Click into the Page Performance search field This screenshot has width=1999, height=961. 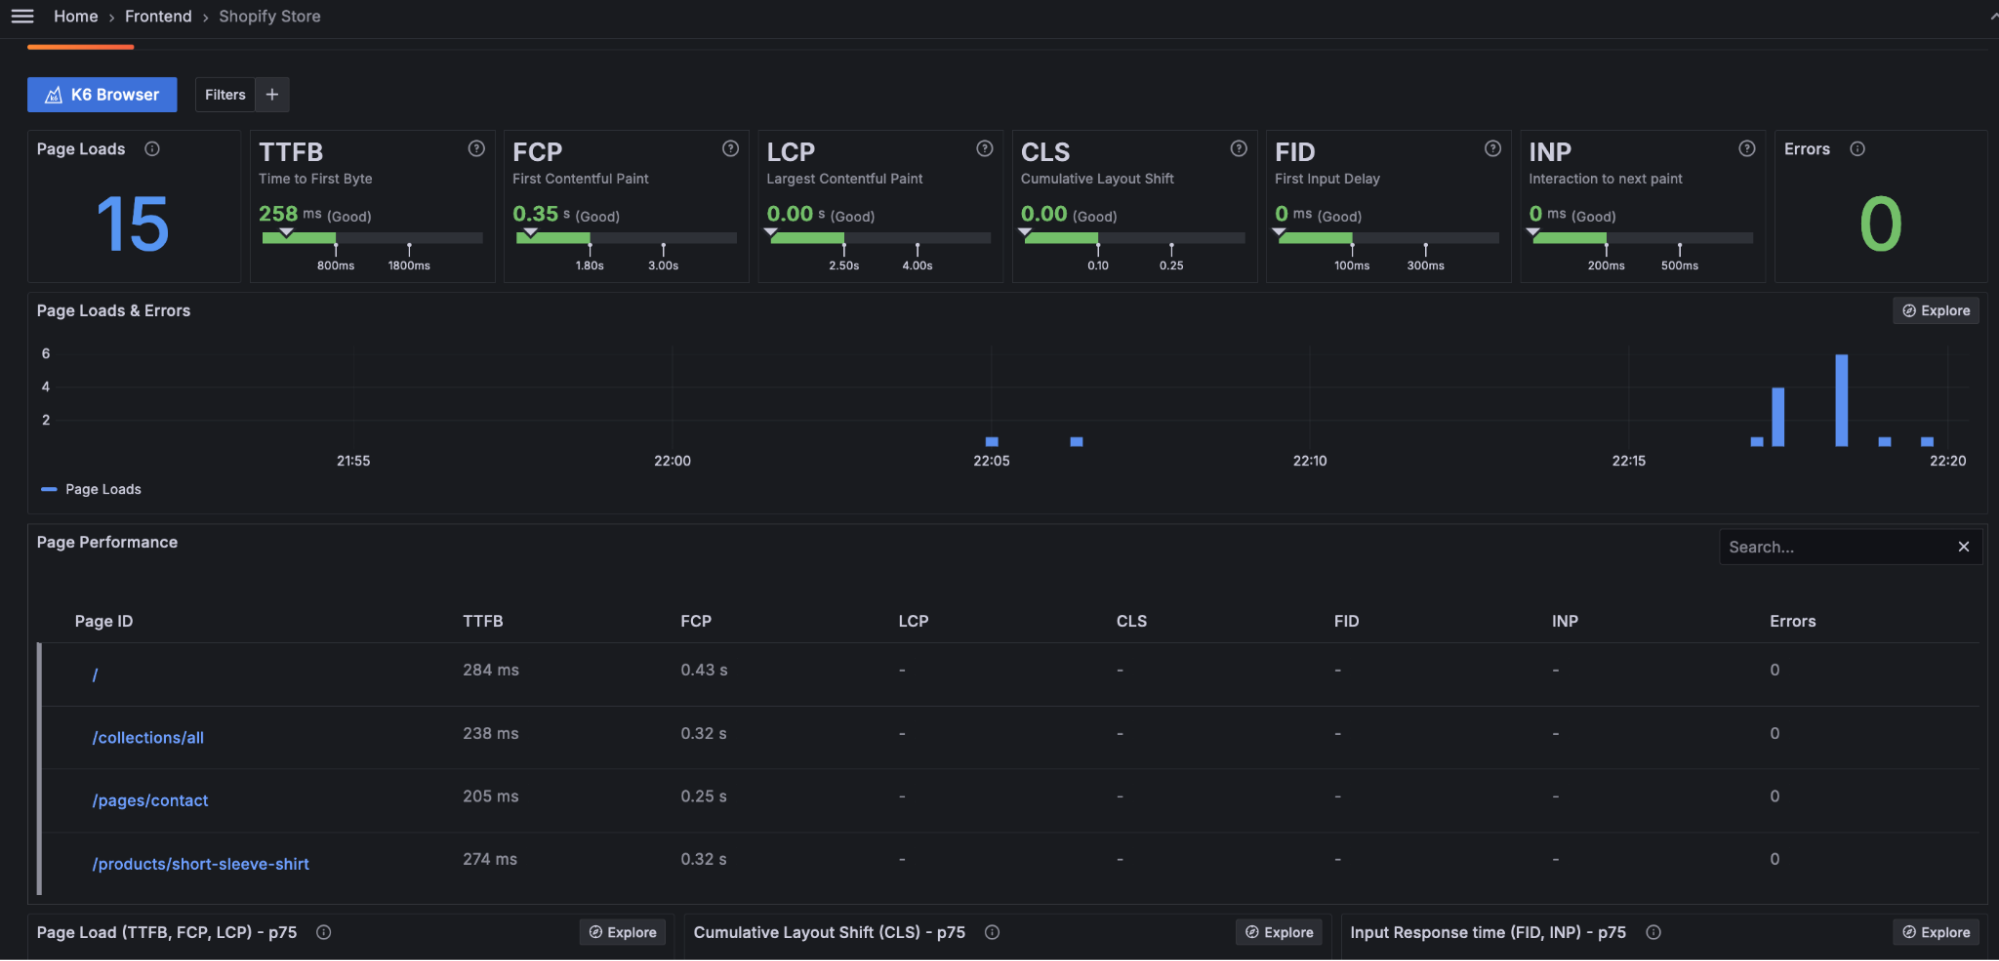[x=1840, y=546]
